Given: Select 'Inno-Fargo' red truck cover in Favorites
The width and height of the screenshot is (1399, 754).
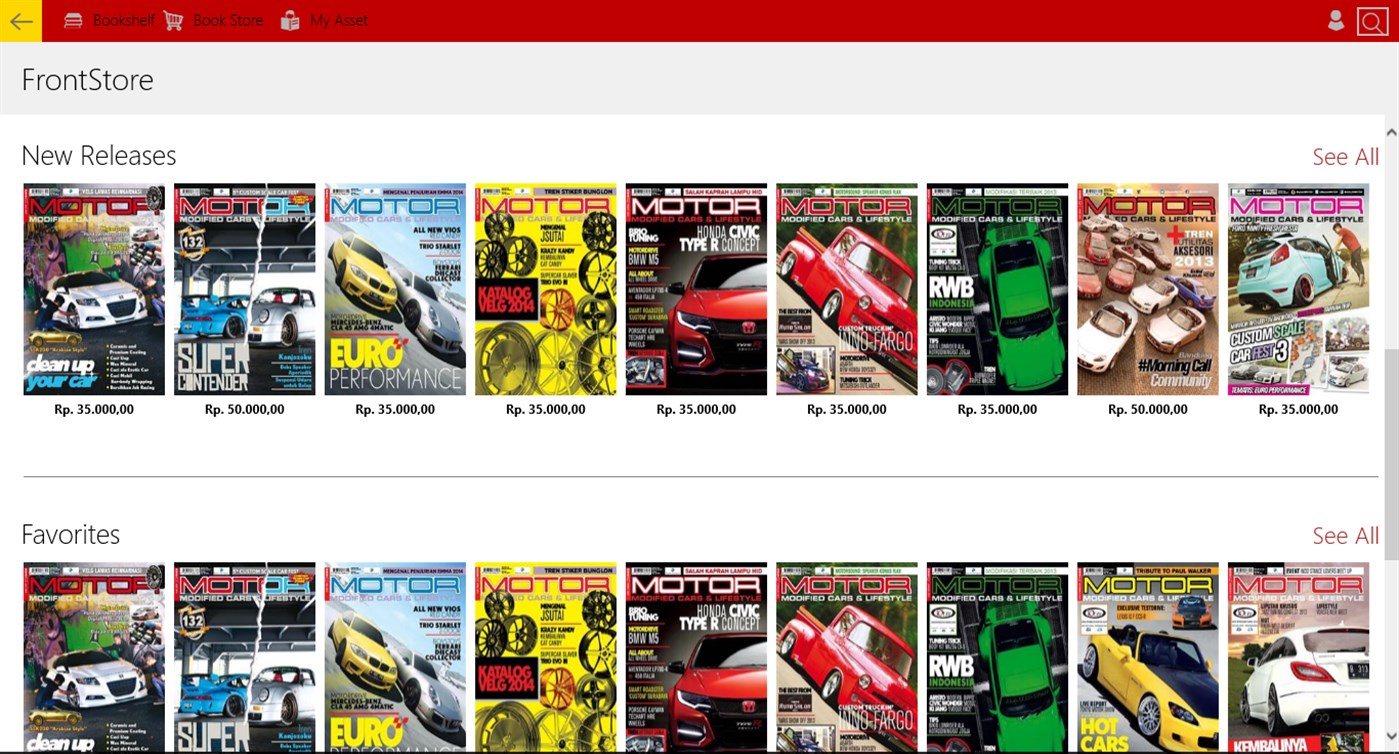Looking at the screenshot, I should pyautogui.click(x=847, y=658).
